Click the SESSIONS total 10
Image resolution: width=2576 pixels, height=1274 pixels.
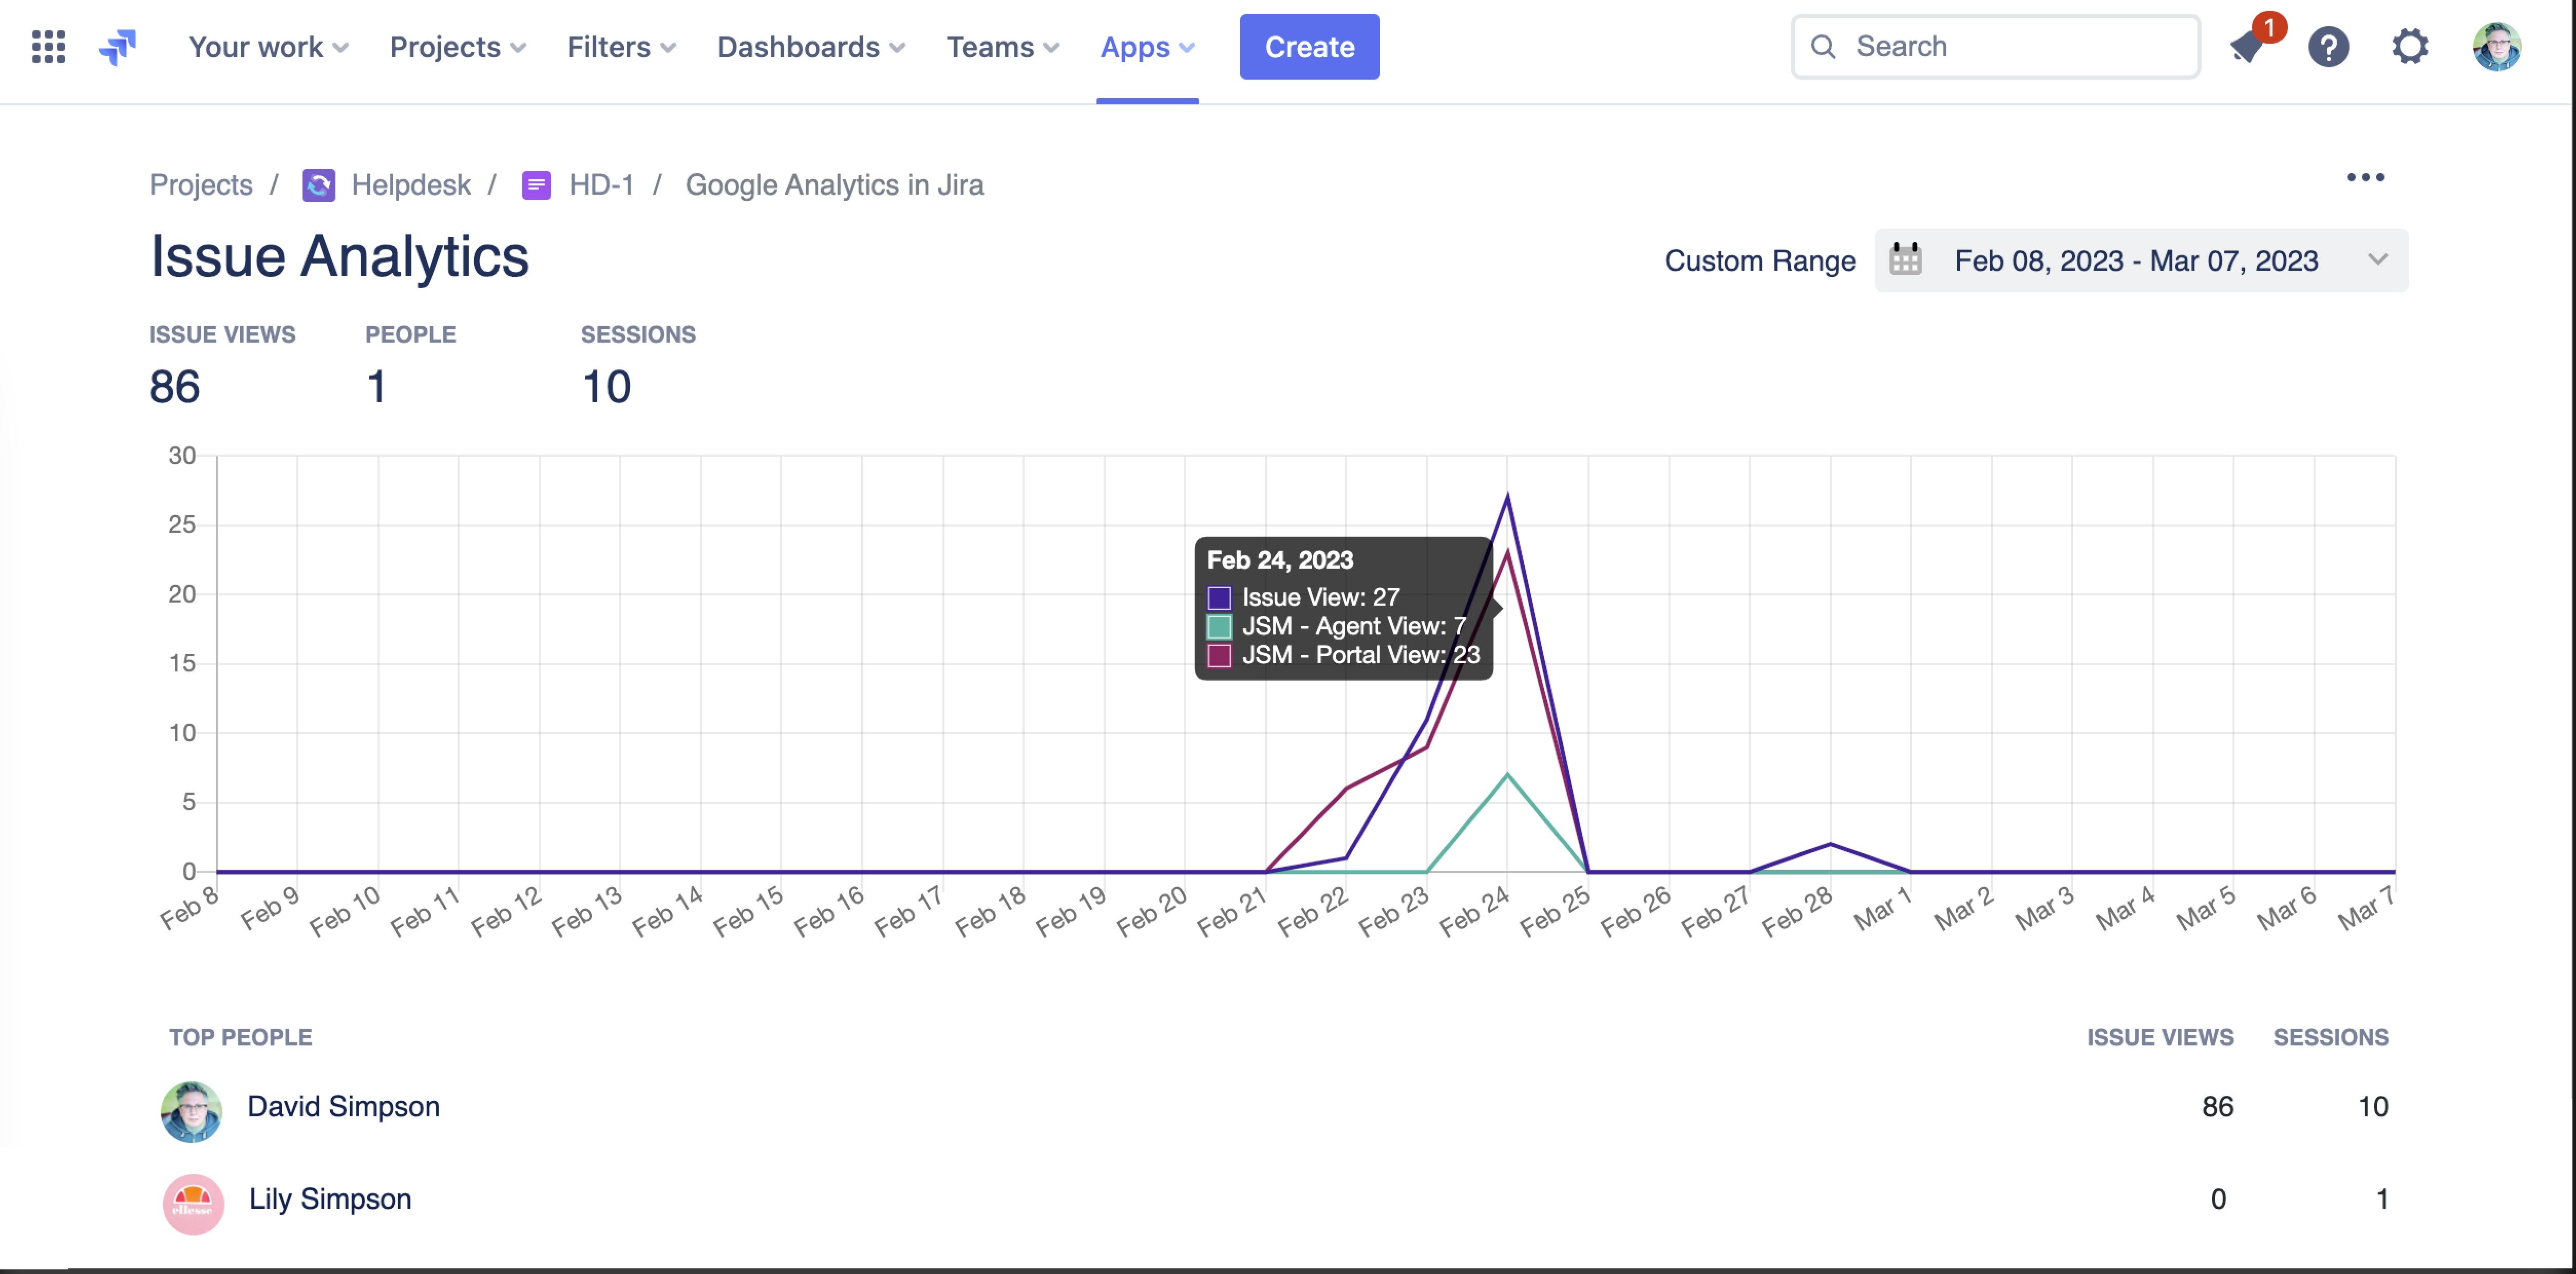pyautogui.click(x=606, y=386)
